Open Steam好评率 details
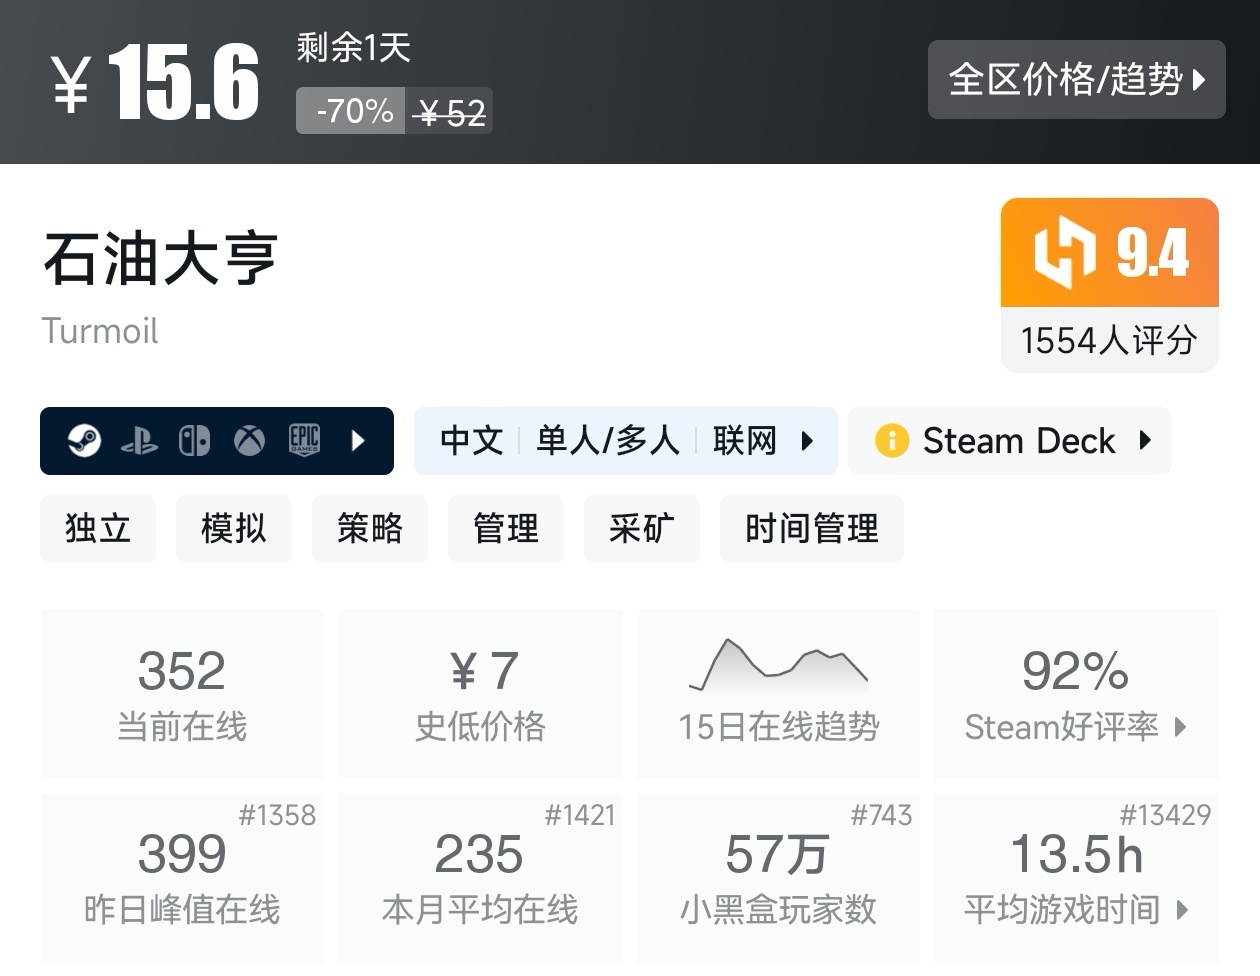 pos(1075,727)
